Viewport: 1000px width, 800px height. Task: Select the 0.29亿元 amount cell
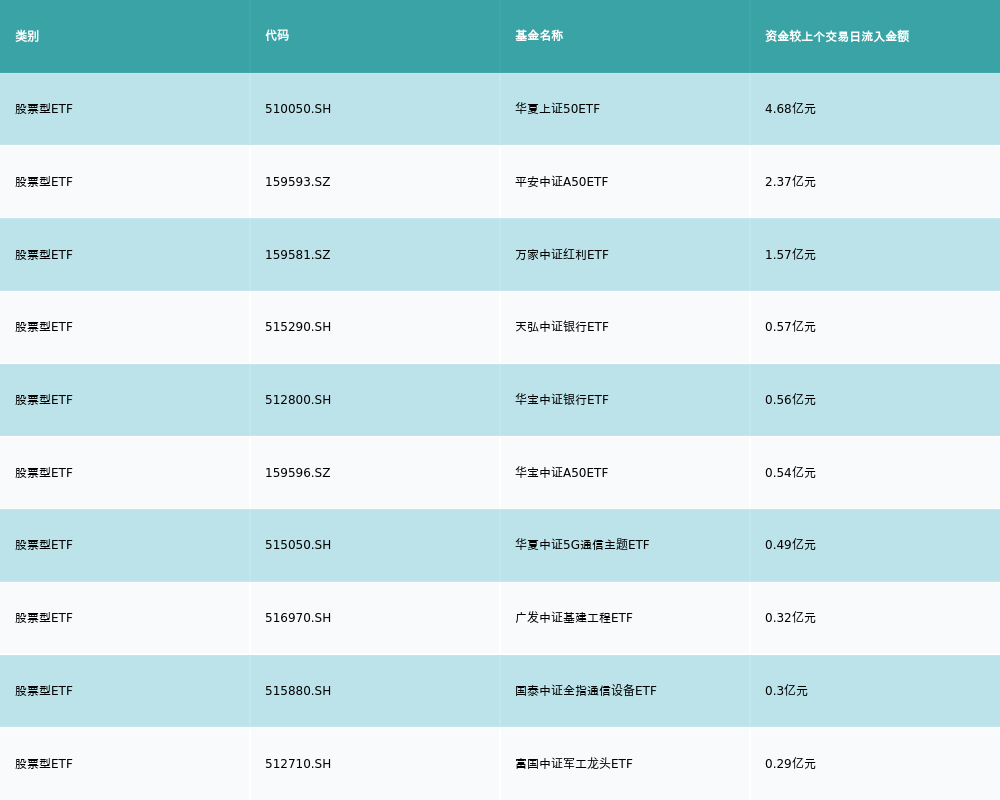pyautogui.click(x=790, y=764)
